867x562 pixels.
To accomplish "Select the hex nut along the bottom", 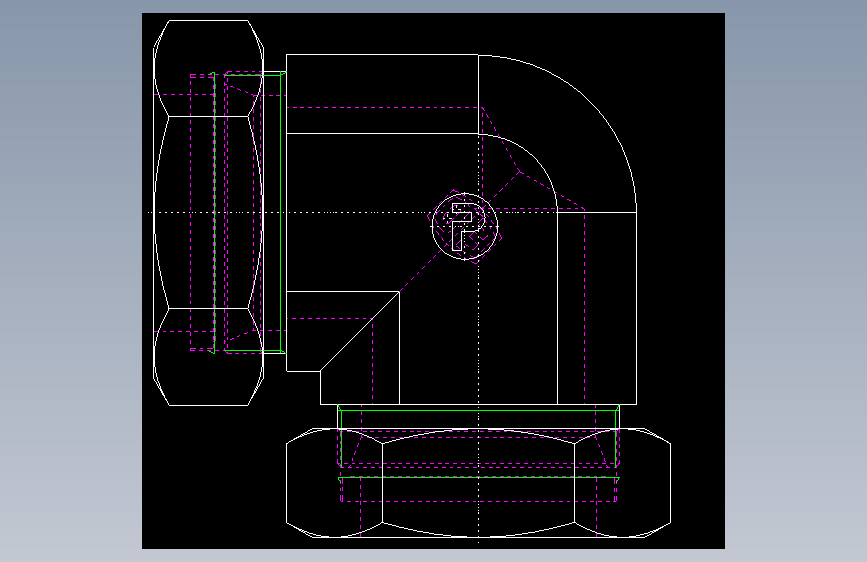I will 478,482.
